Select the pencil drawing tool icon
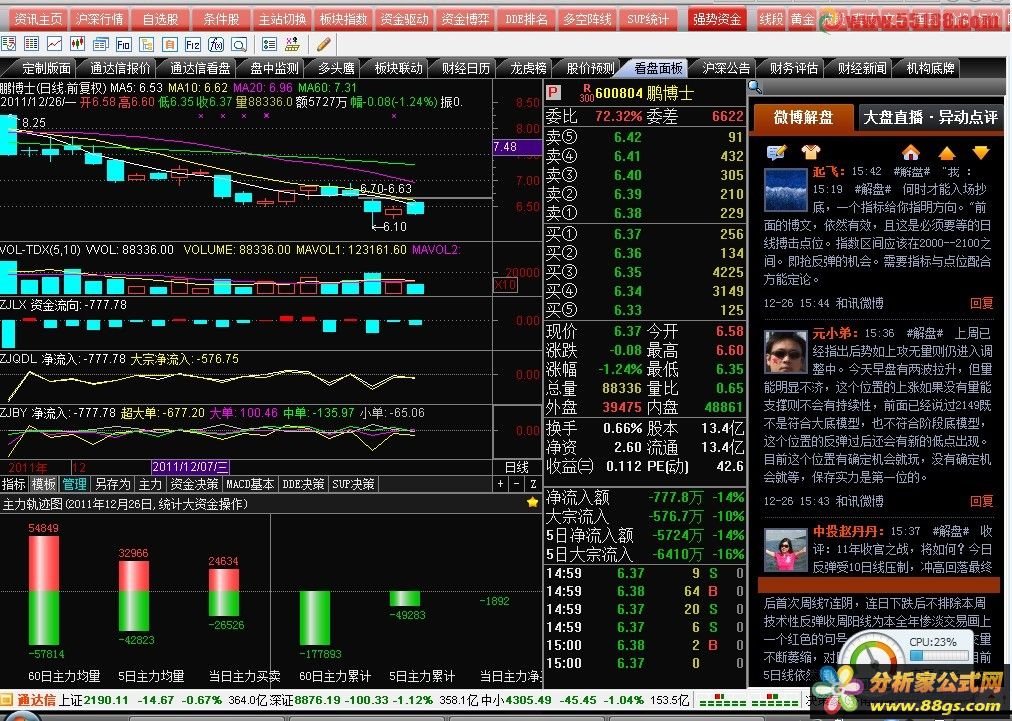This screenshot has width=1012, height=721. [323, 44]
